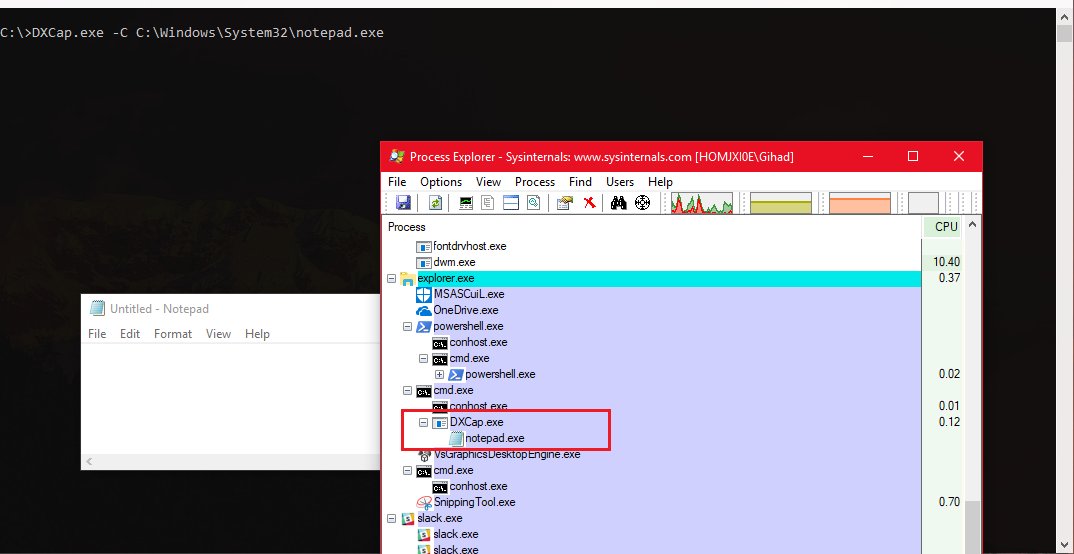
Task: Toggle Show Process Tree toolbar icon
Action: [x=488, y=203]
